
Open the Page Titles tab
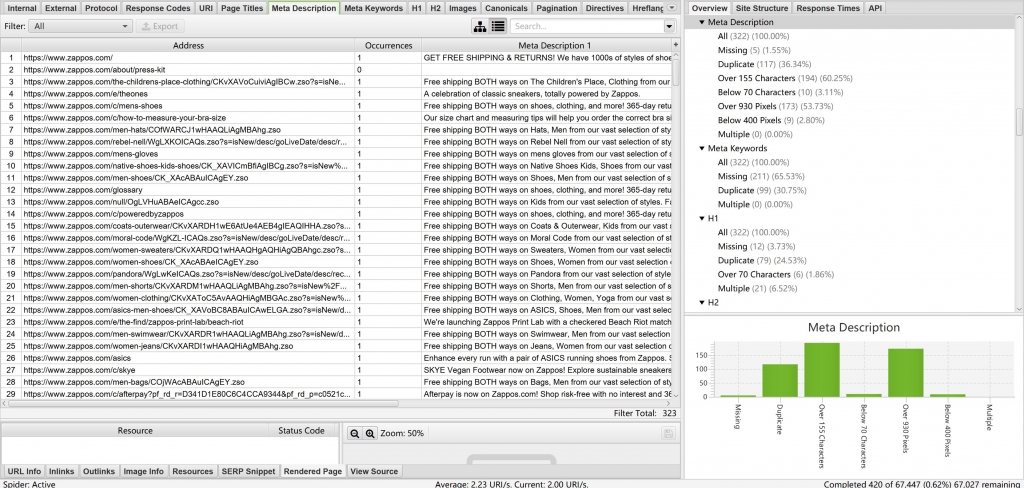tap(242, 8)
